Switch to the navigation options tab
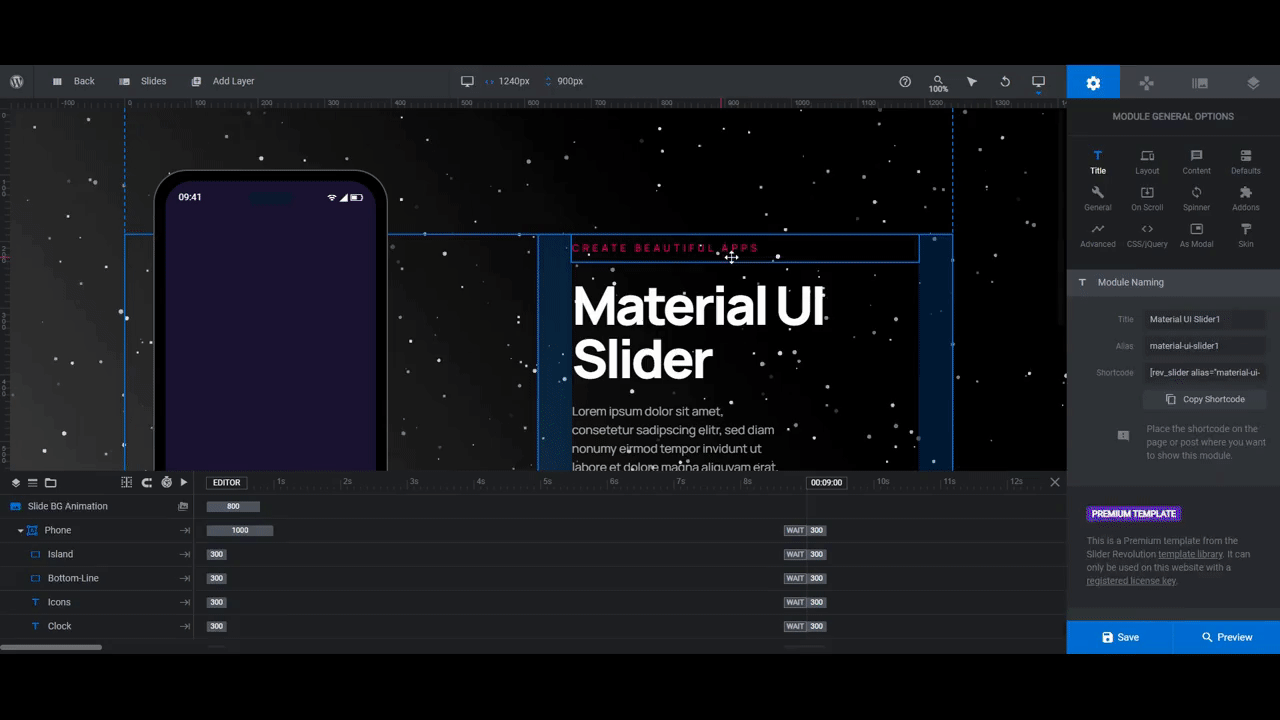Viewport: 1280px width, 720px height. pos(1147,83)
